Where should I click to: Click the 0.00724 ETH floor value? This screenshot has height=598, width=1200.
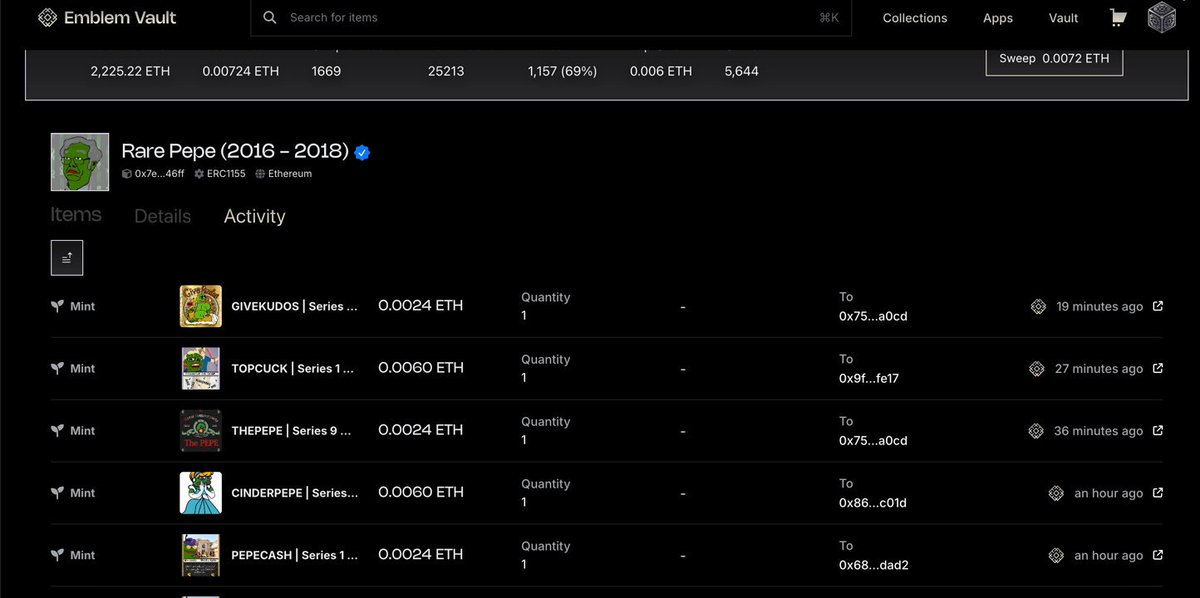point(240,71)
